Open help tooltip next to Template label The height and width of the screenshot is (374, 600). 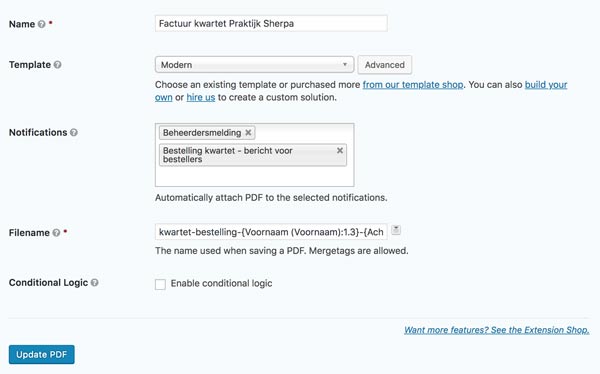click(57, 65)
